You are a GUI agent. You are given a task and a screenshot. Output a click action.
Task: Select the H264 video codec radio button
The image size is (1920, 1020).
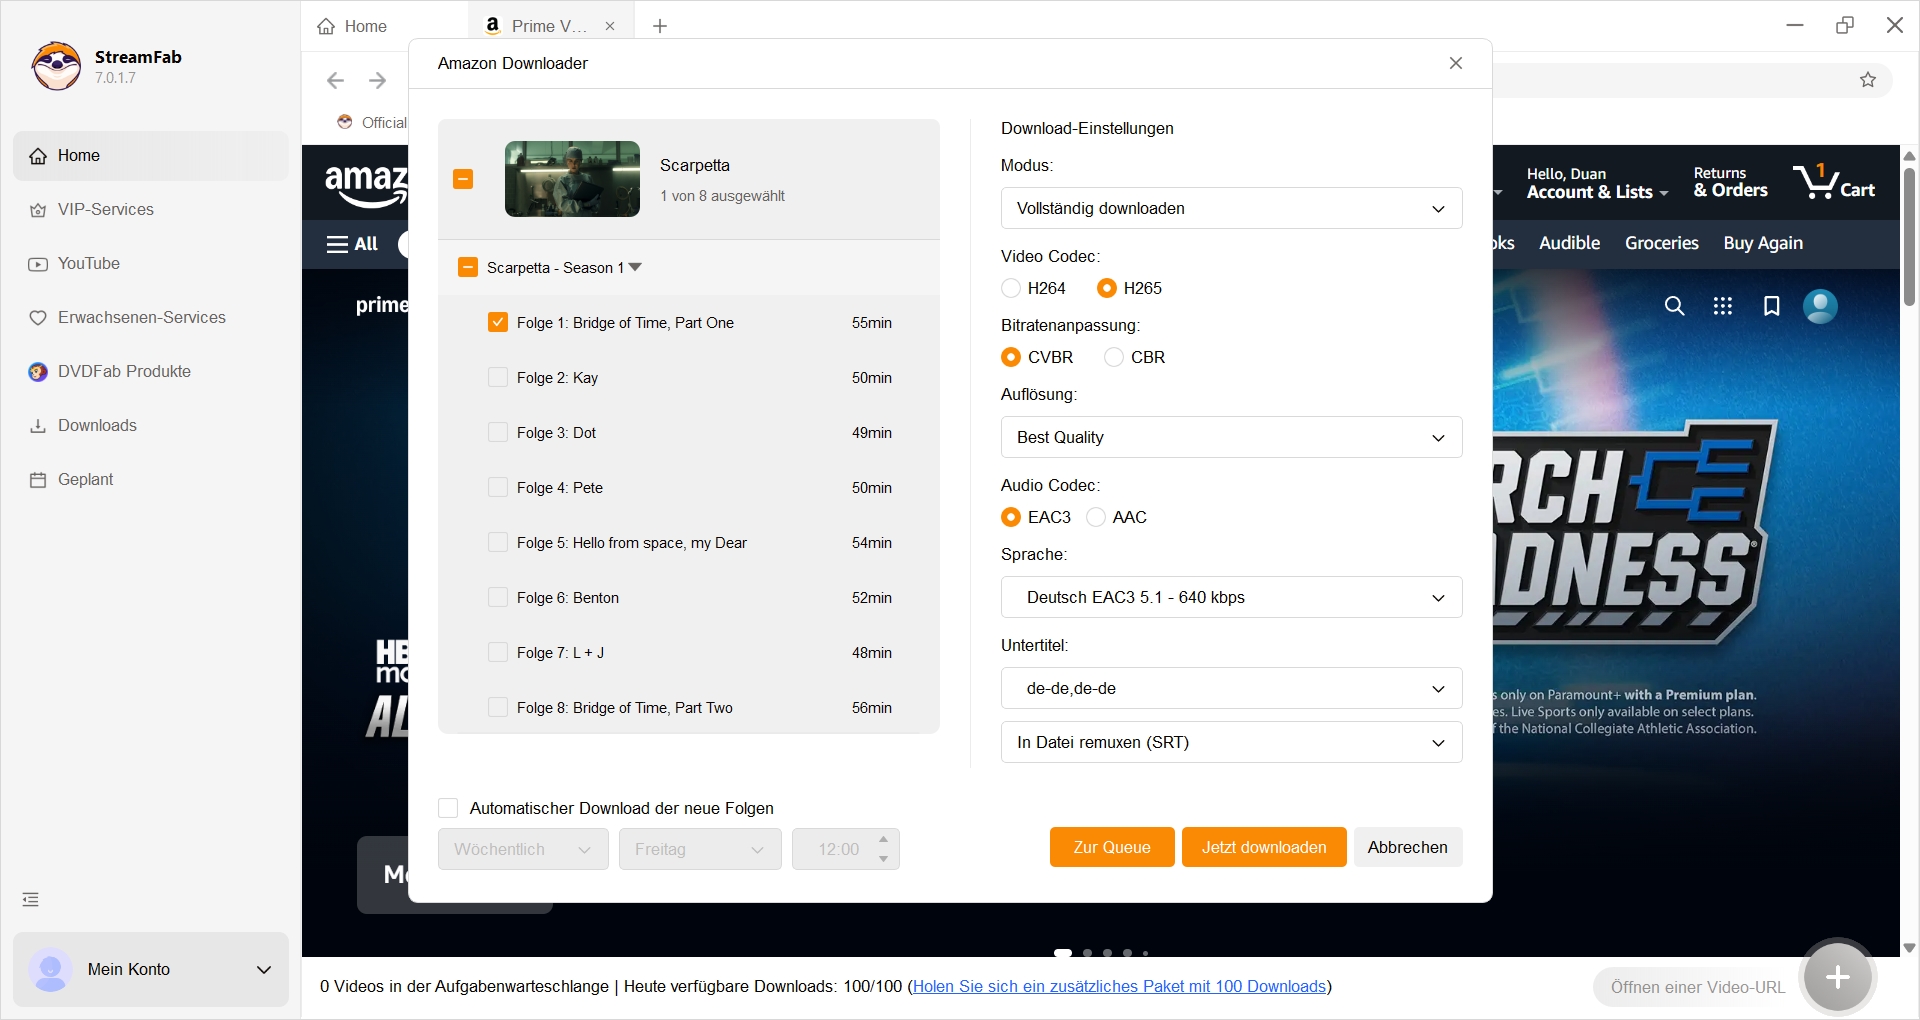1011,288
